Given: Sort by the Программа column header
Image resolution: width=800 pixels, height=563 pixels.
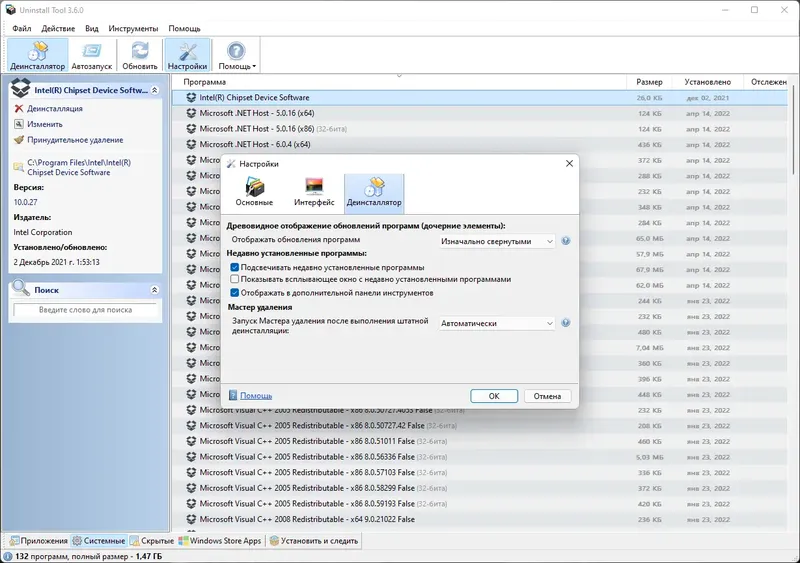Looking at the screenshot, I should click(398, 82).
